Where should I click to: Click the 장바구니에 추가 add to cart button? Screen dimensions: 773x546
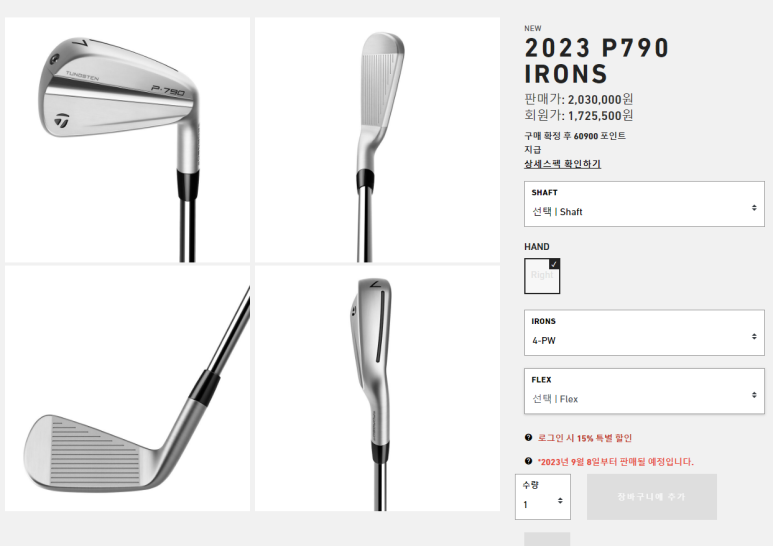tap(652, 497)
